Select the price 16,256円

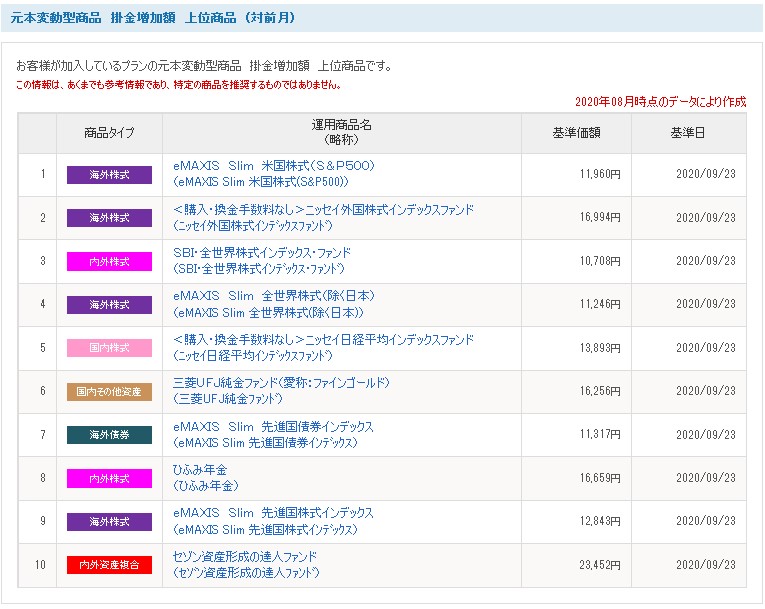pos(600,391)
